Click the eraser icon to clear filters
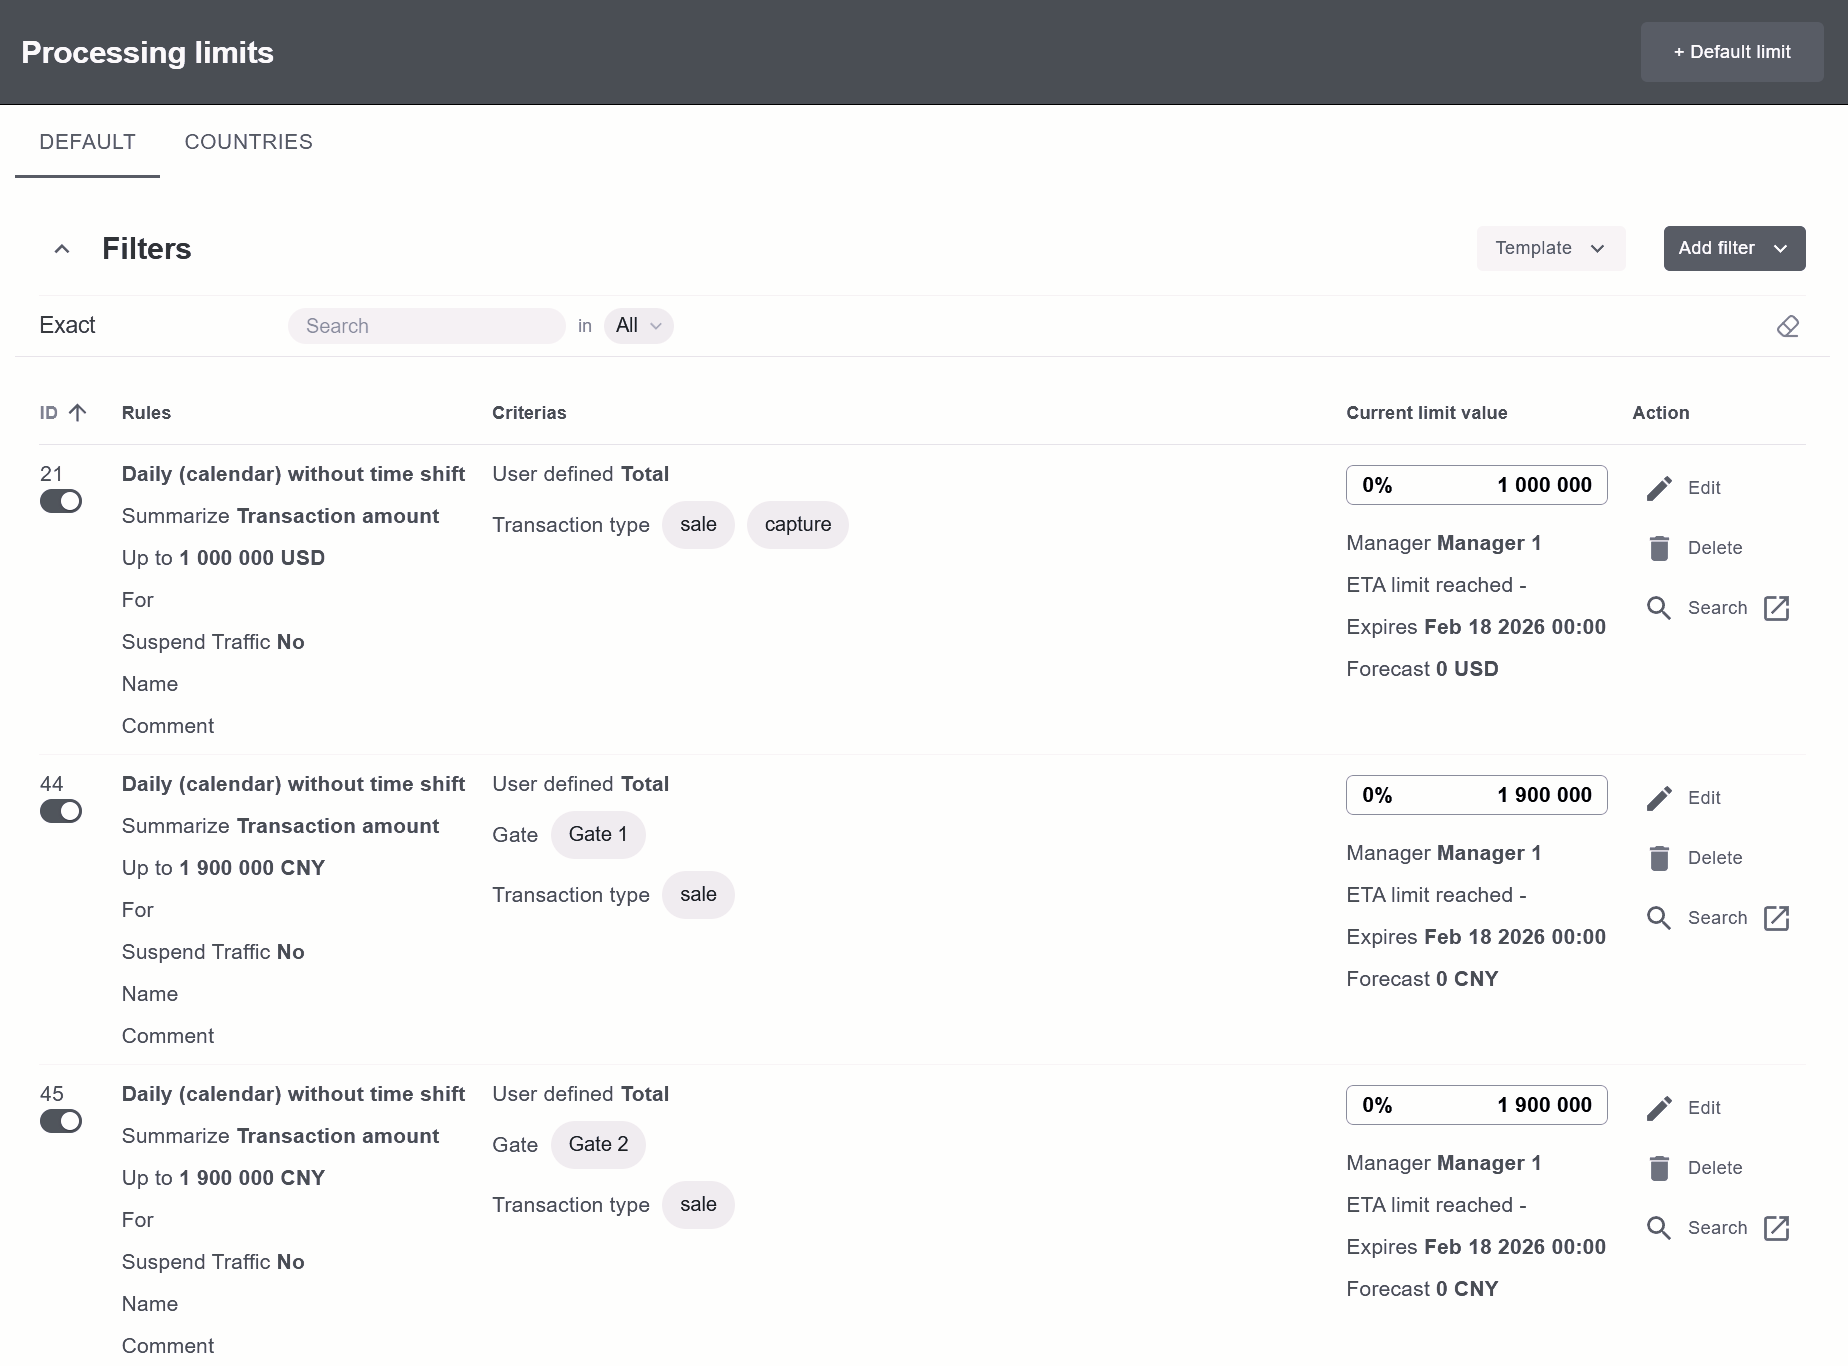Screen dimensions: 1848x1366 pyautogui.click(x=1787, y=326)
